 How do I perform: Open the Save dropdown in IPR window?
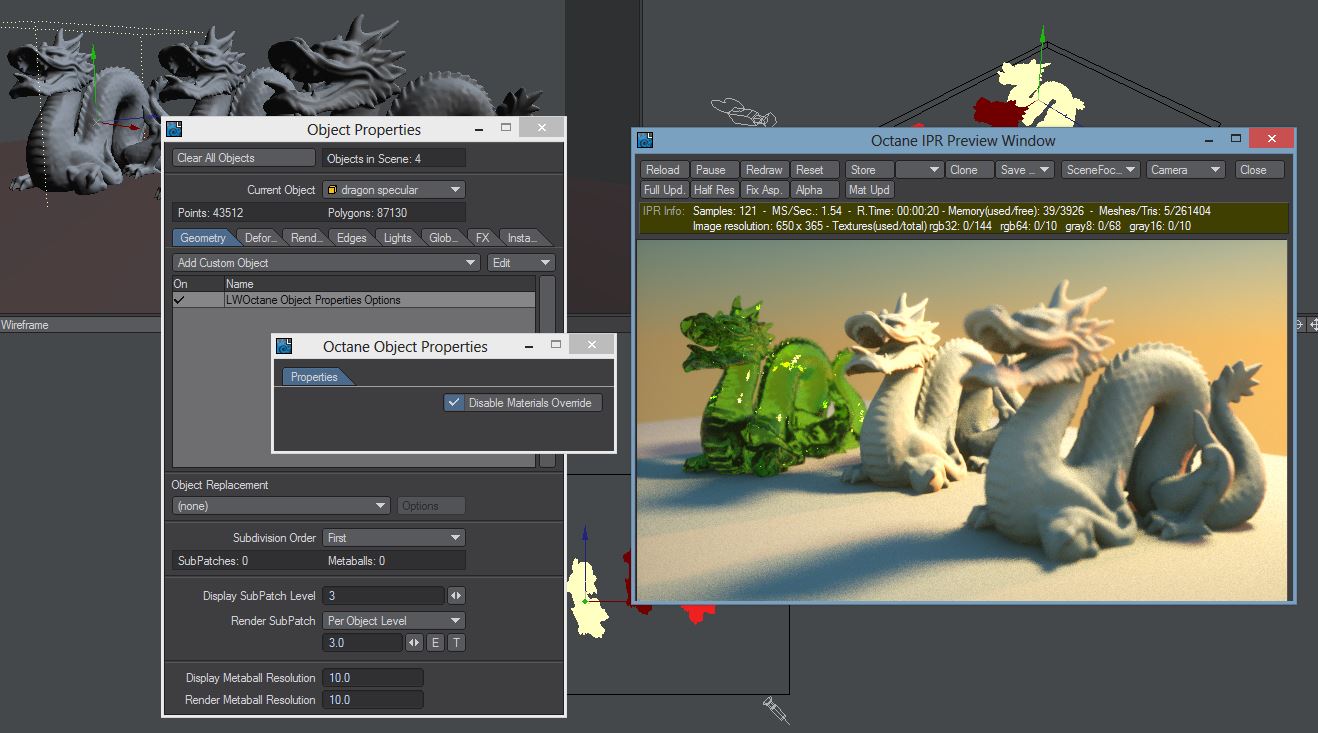(1025, 170)
